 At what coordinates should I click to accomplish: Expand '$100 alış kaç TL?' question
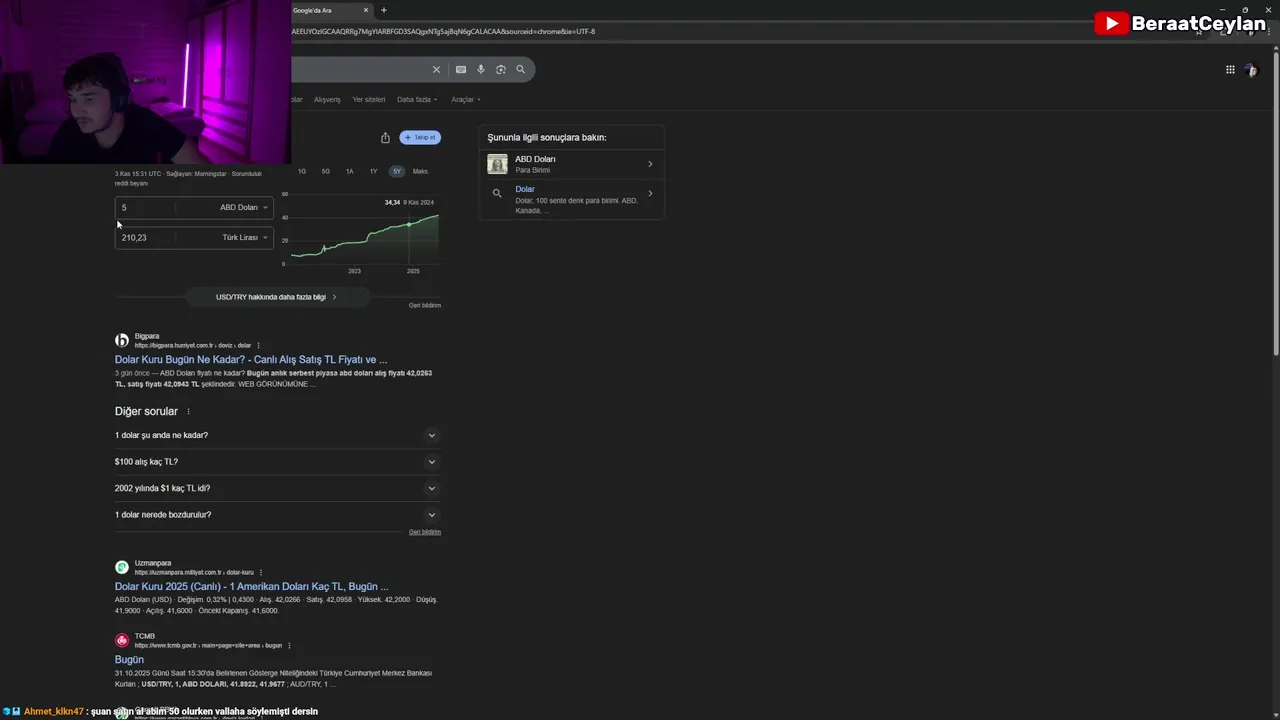tap(277, 461)
